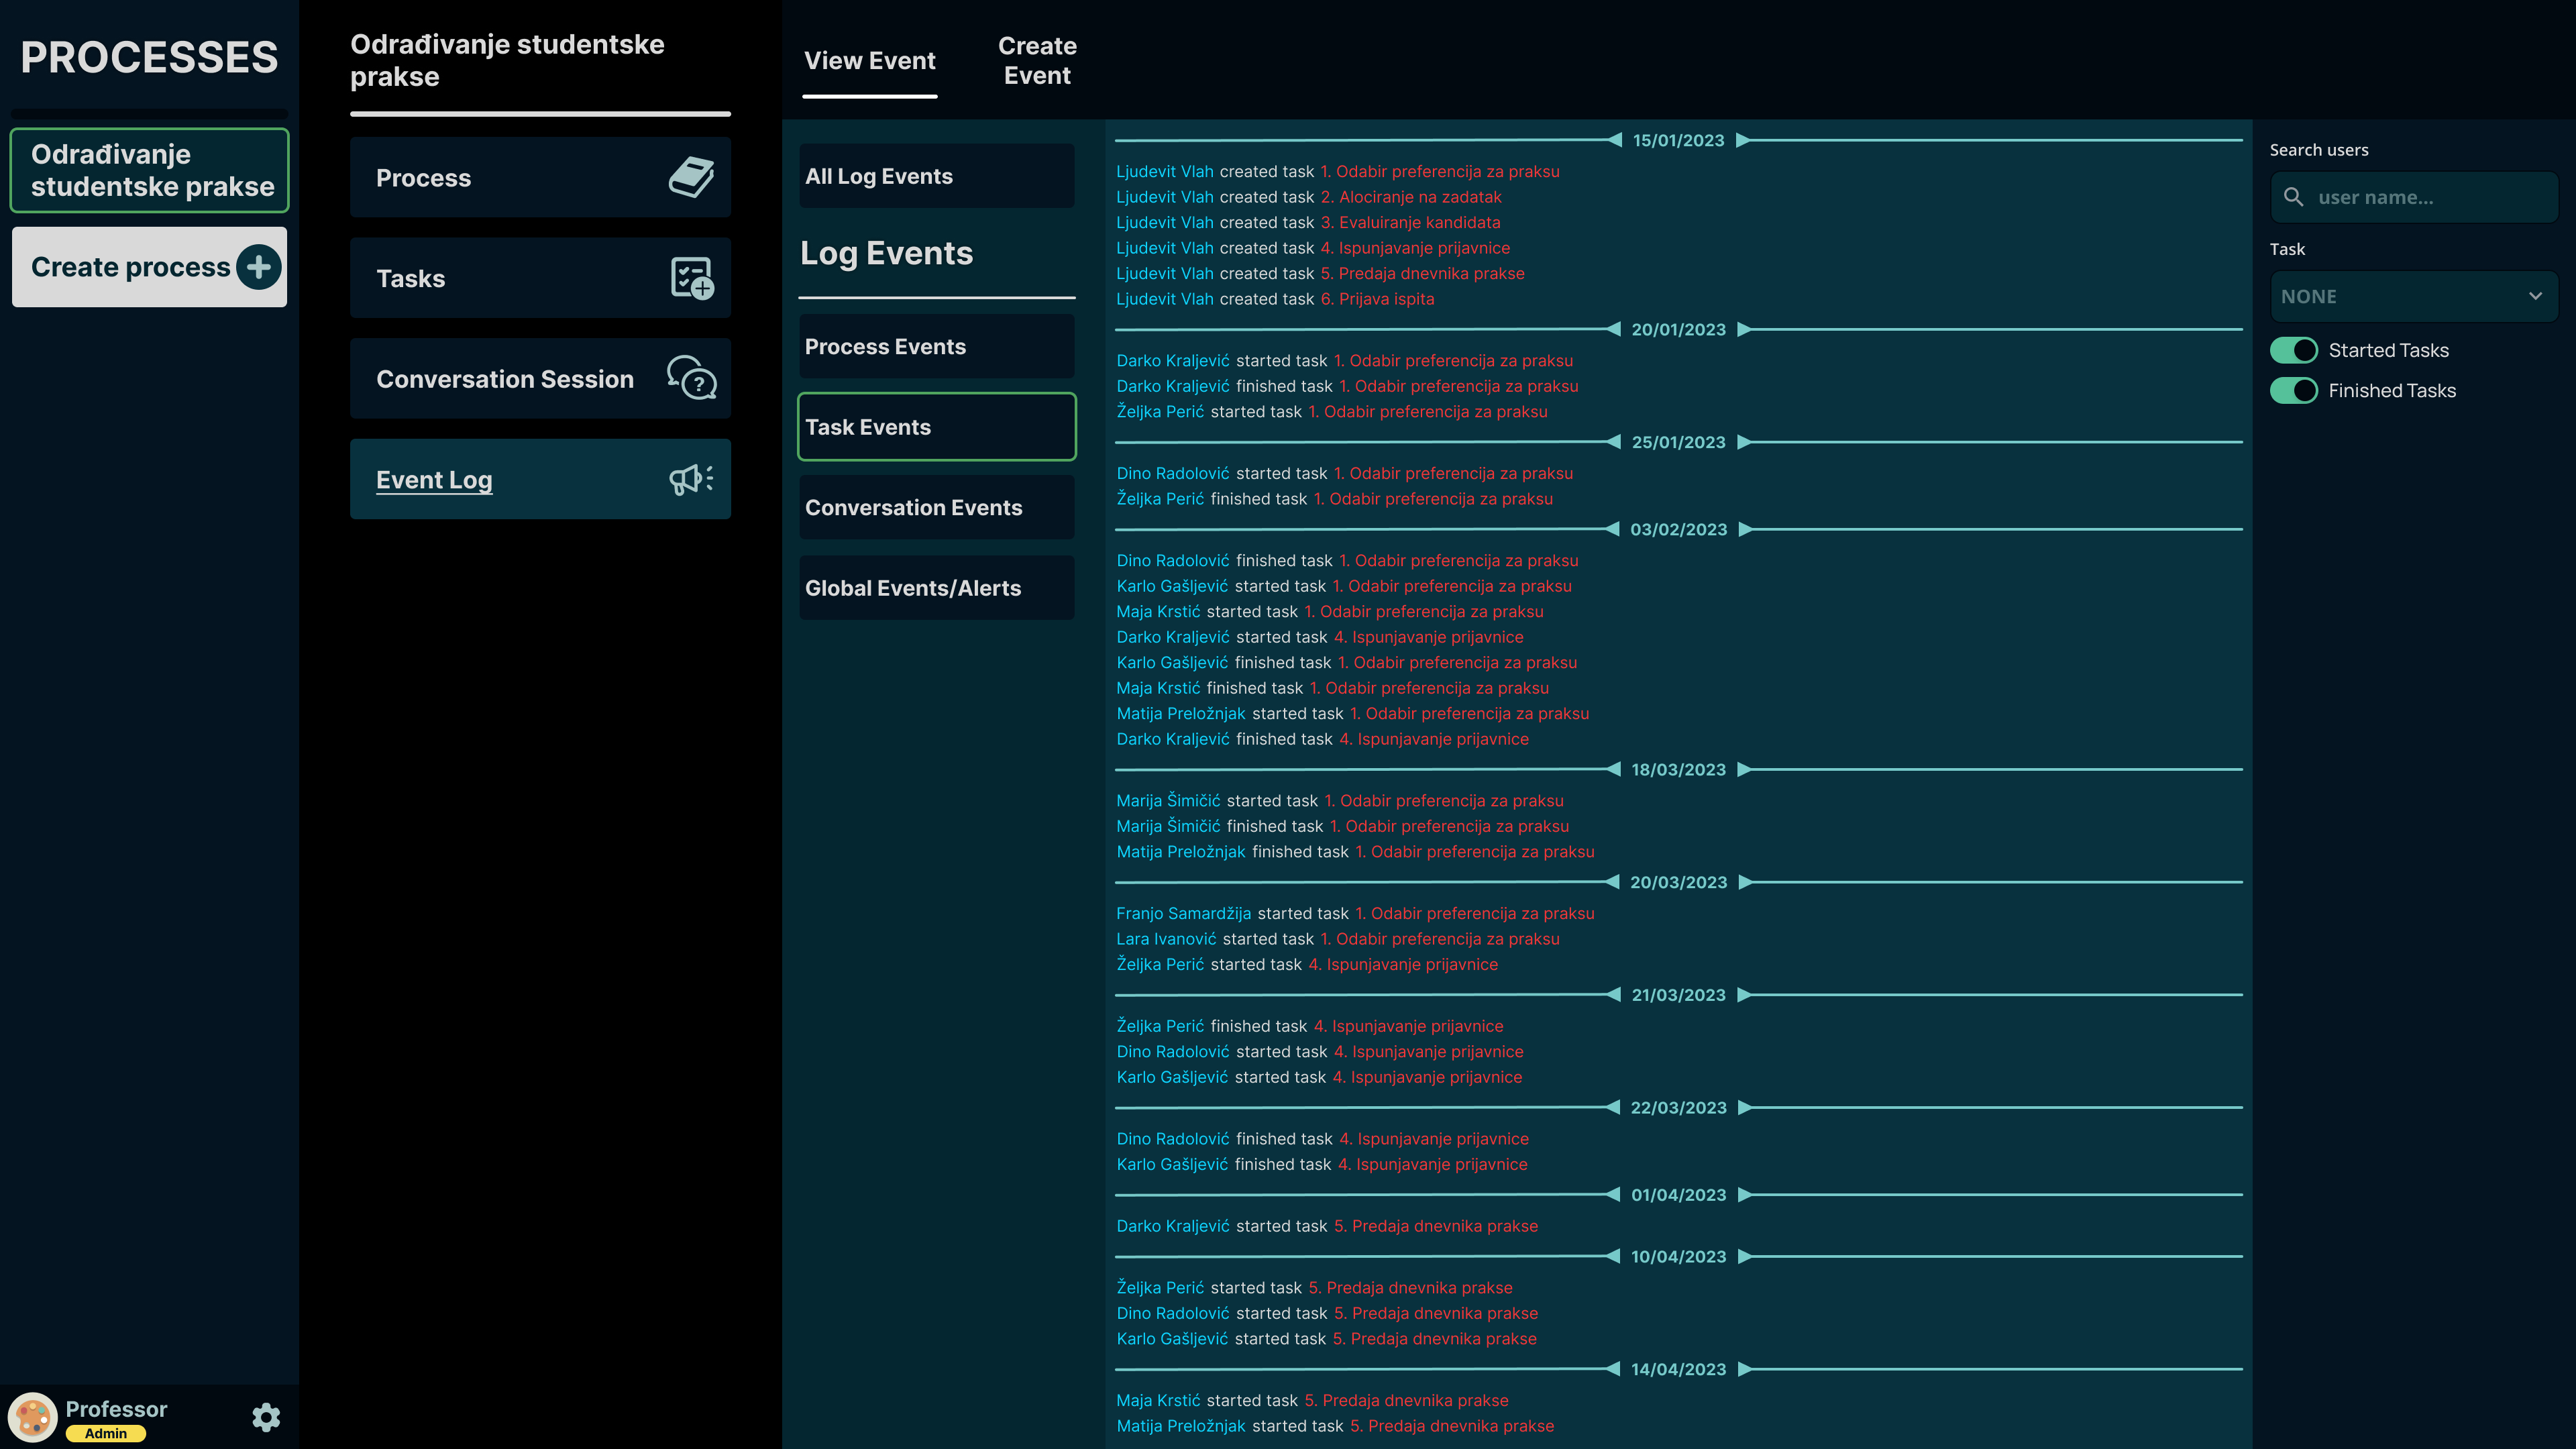
Task: Click the Professor avatar picture
Action: (33, 1417)
